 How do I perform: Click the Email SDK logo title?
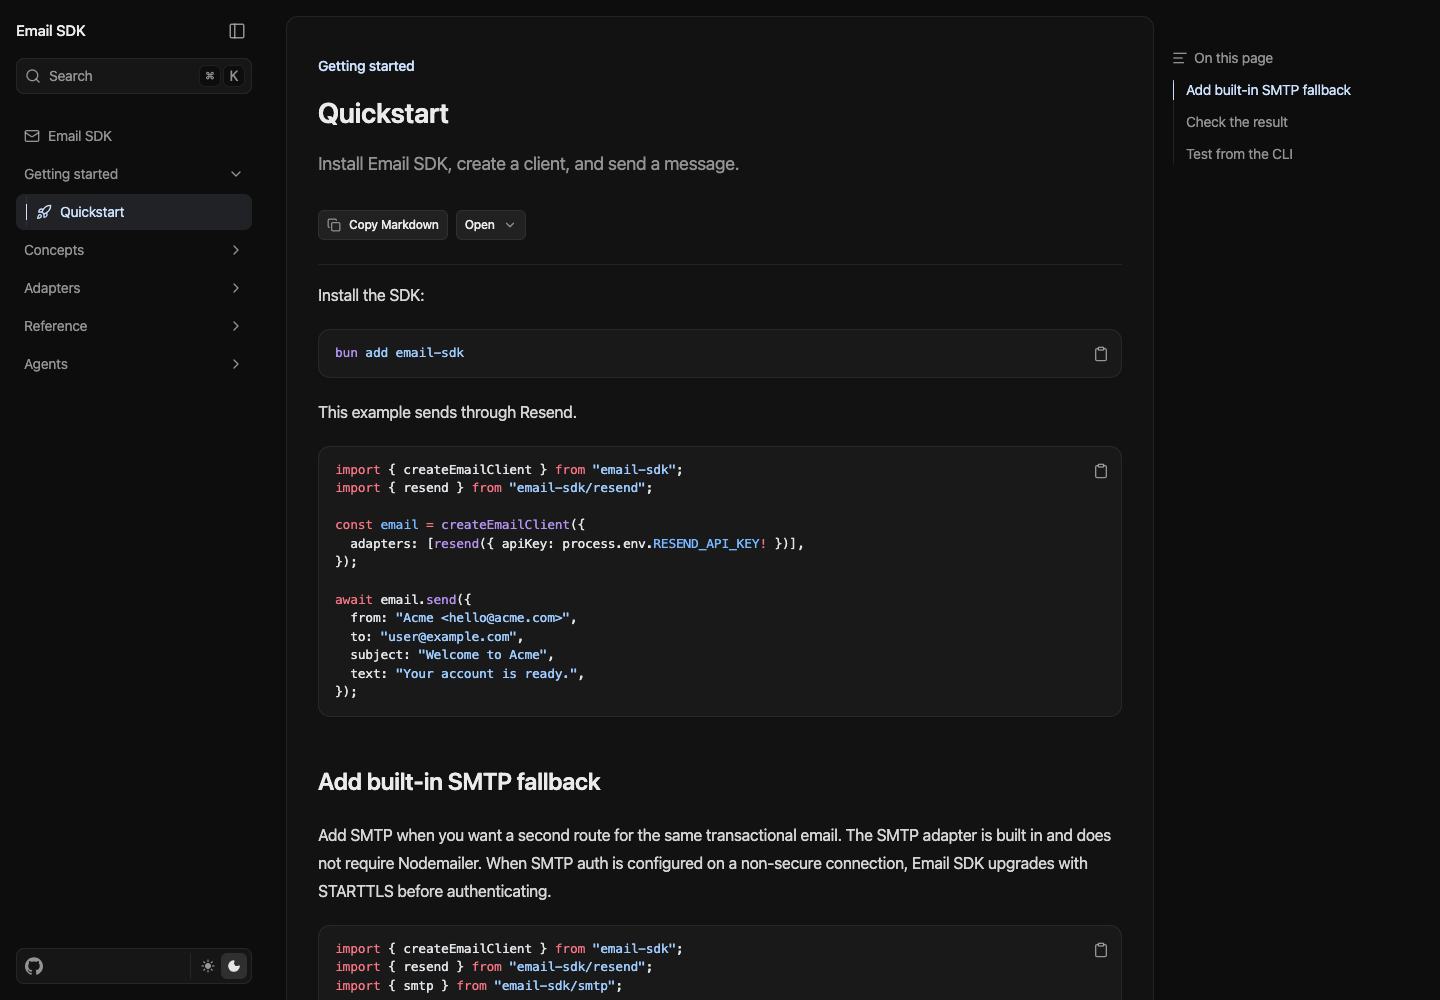pyautogui.click(x=51, y=31)
